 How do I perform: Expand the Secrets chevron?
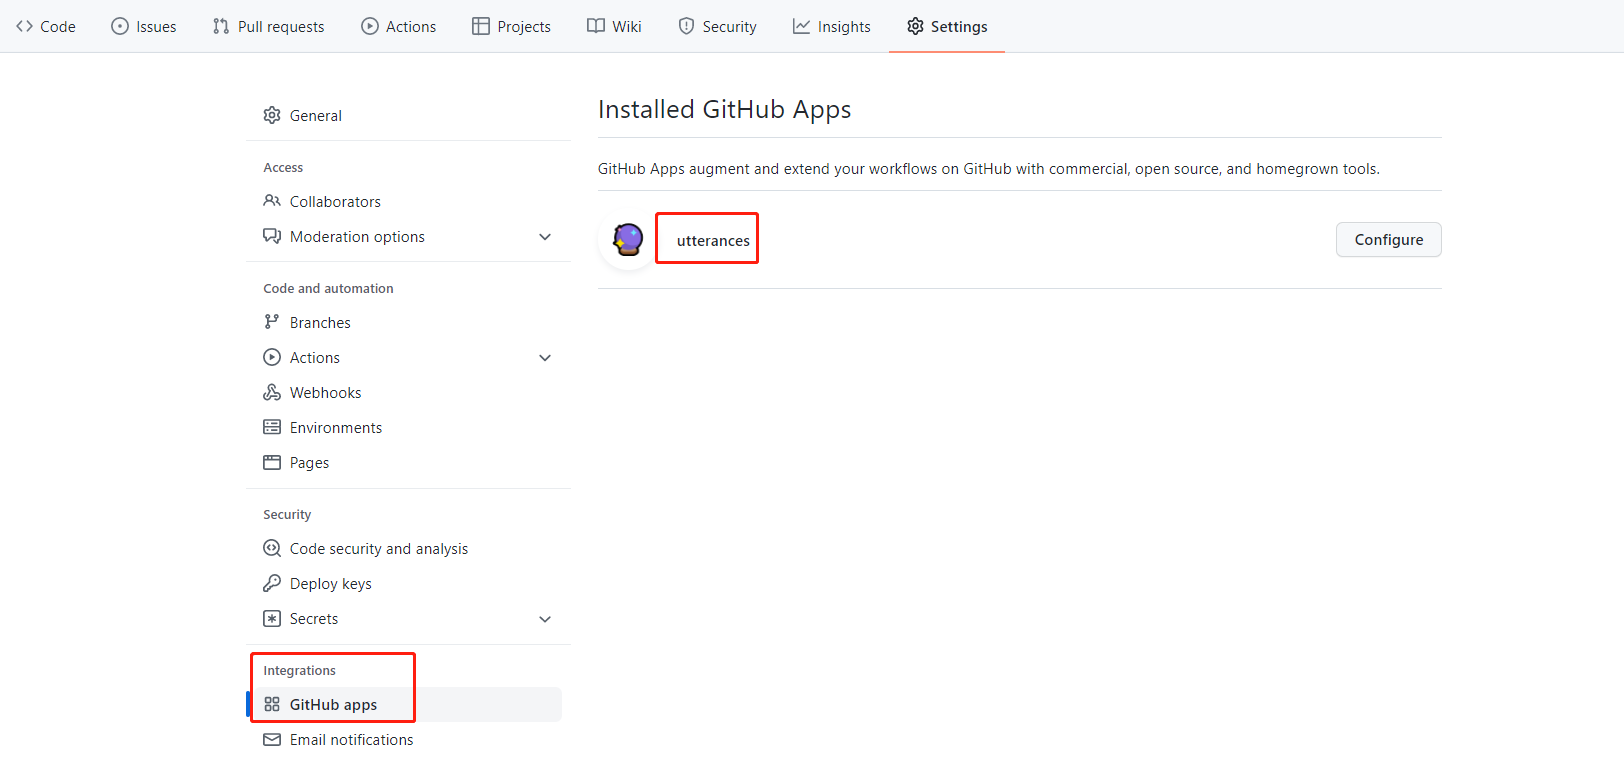coord(545,619)
